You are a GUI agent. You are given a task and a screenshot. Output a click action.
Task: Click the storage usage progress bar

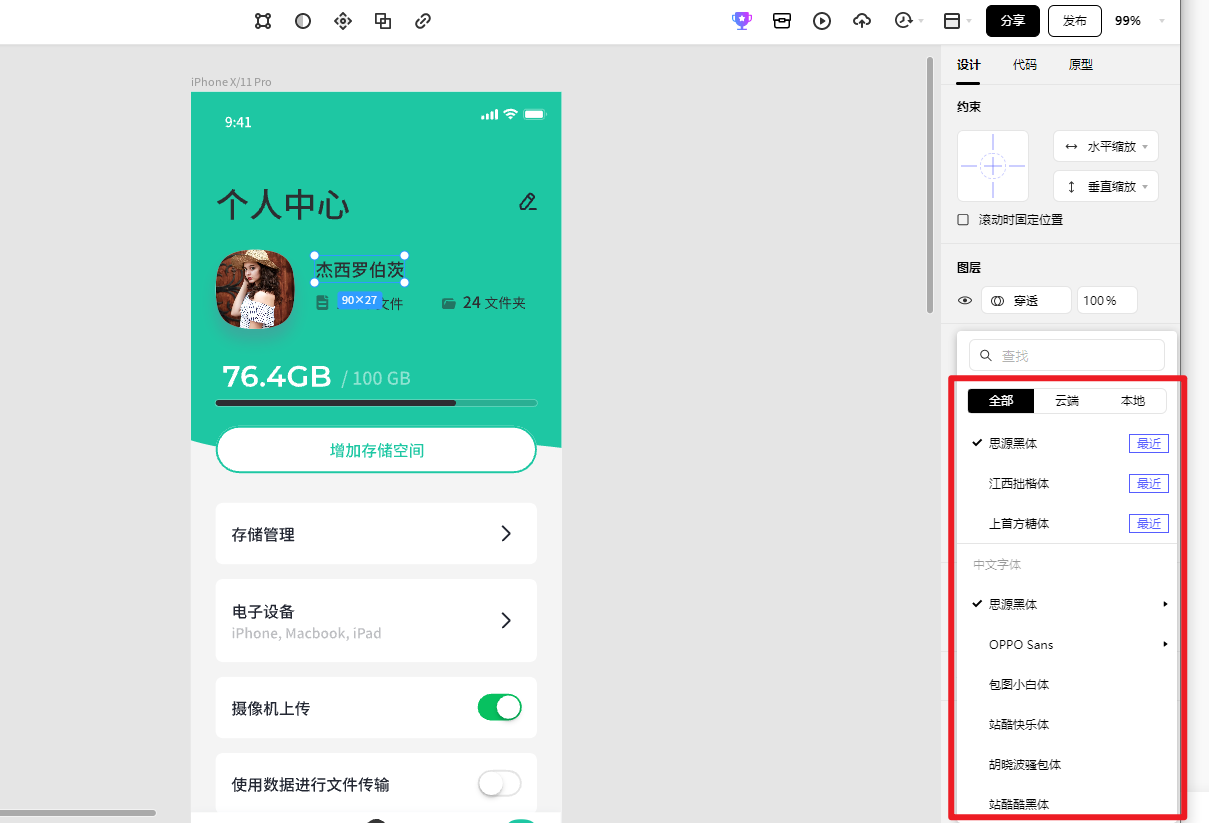tap(376, 403)
